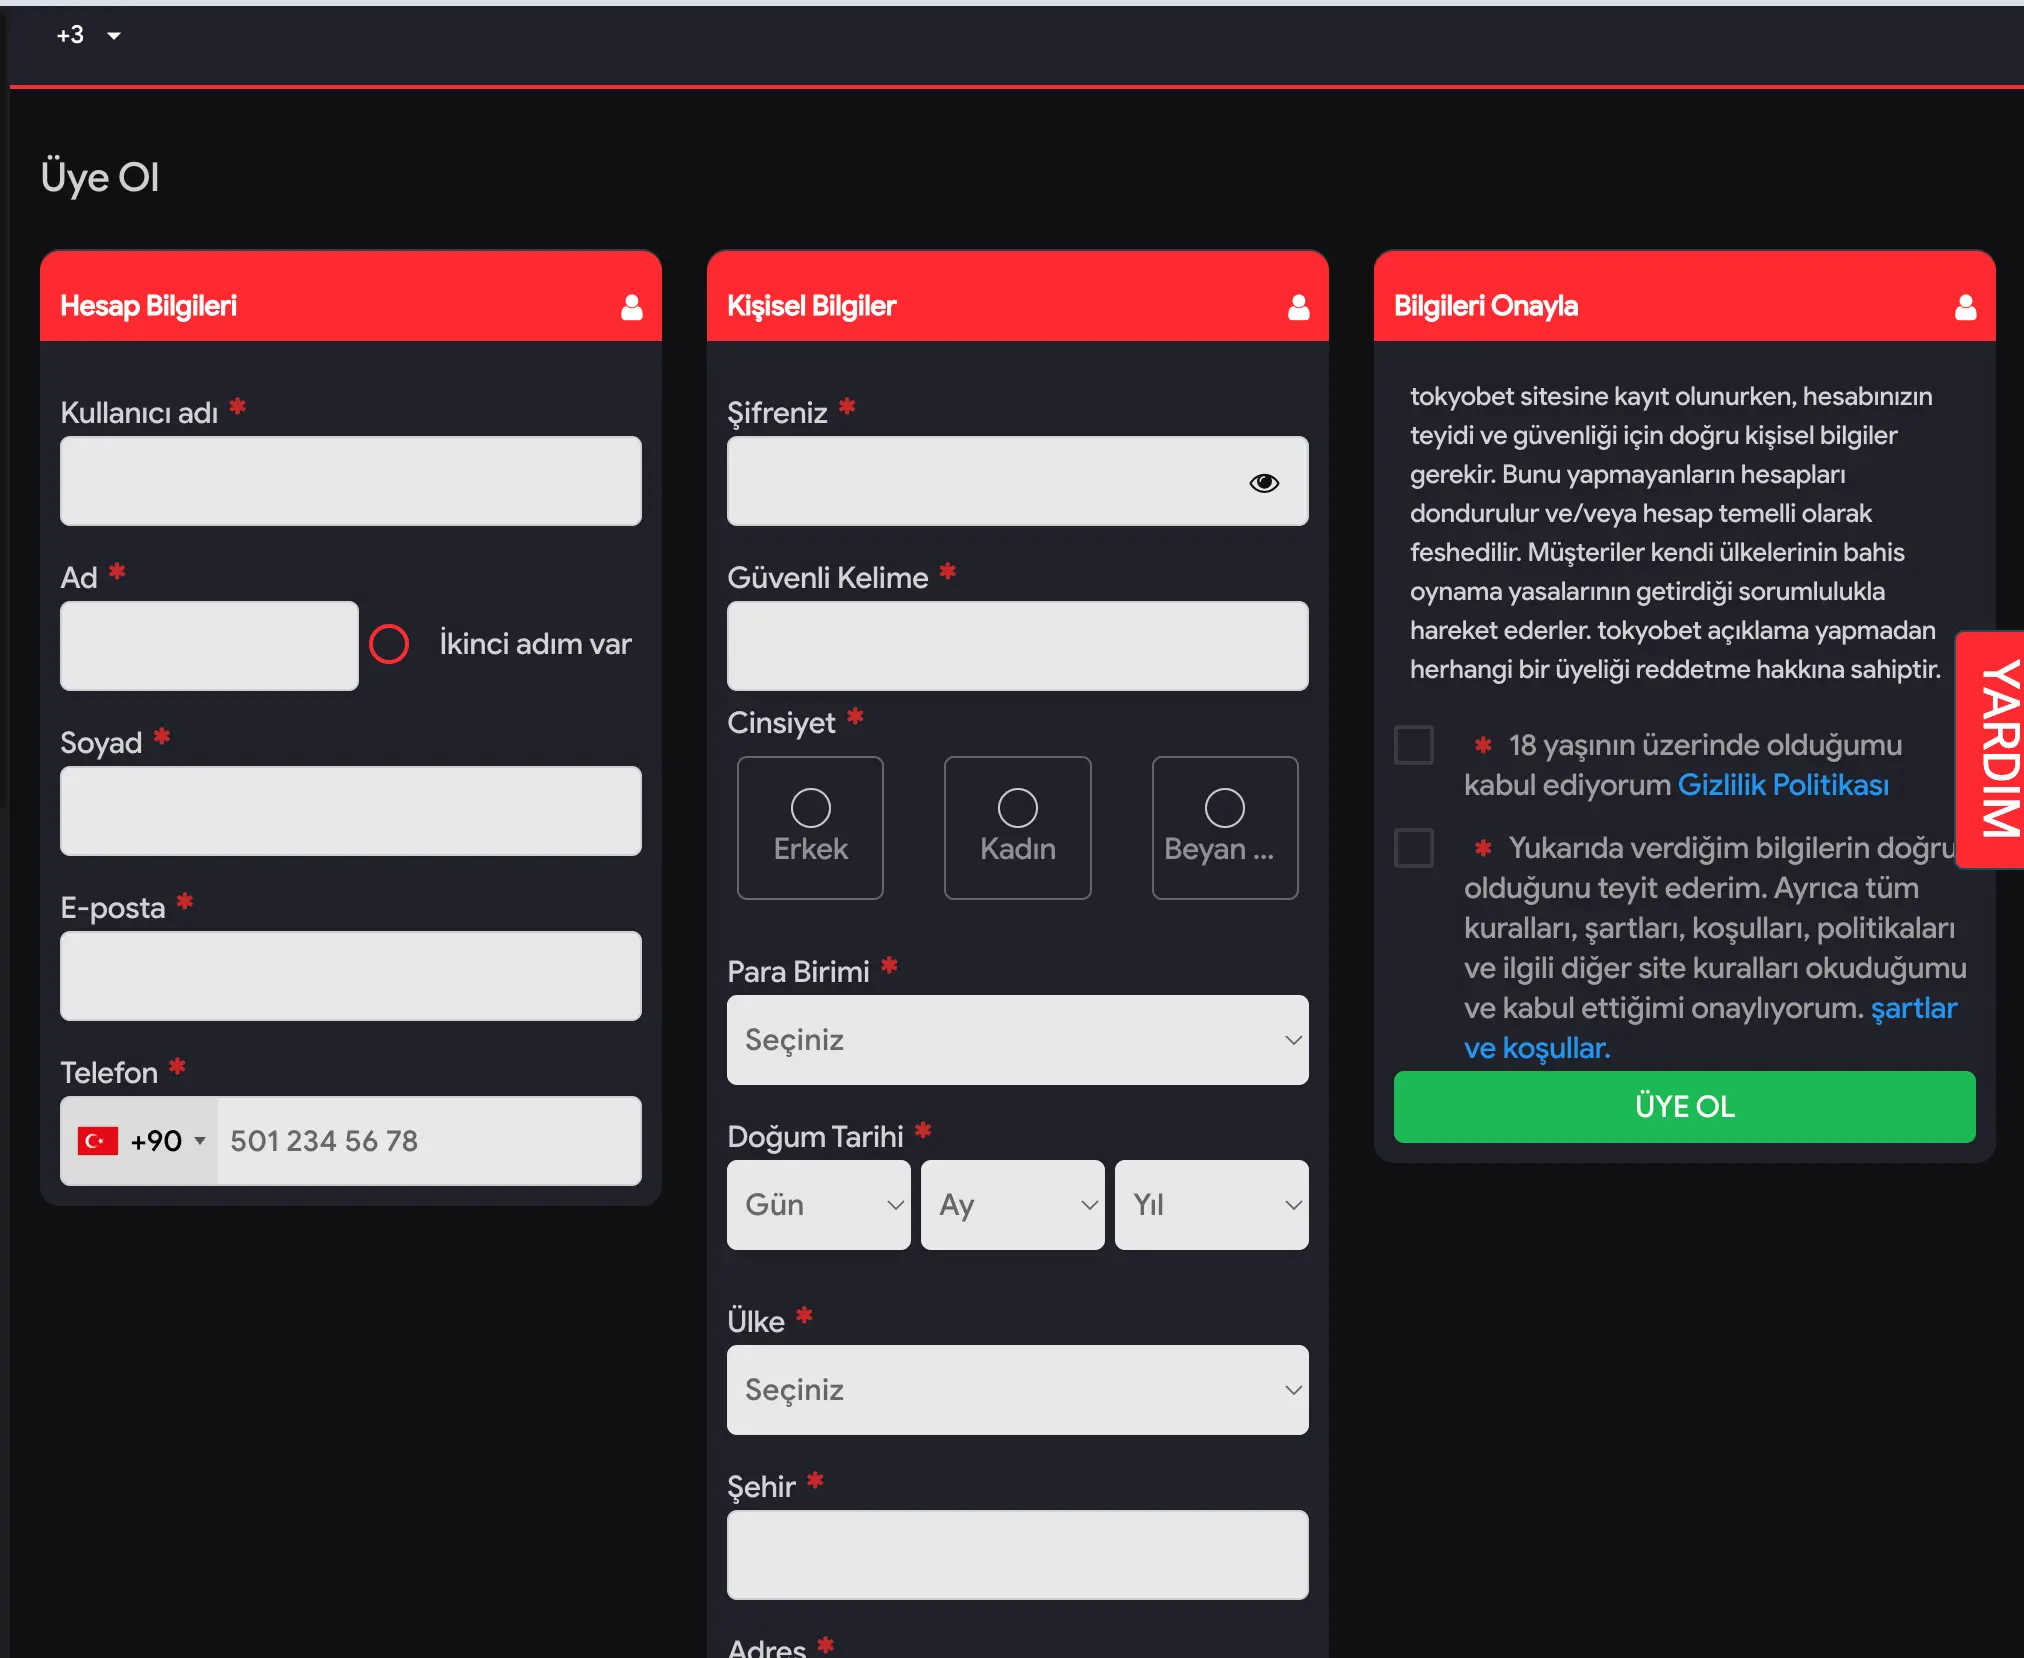
Task: Click the ÜYE OL green button
Action: (x=1684, y=1107)
